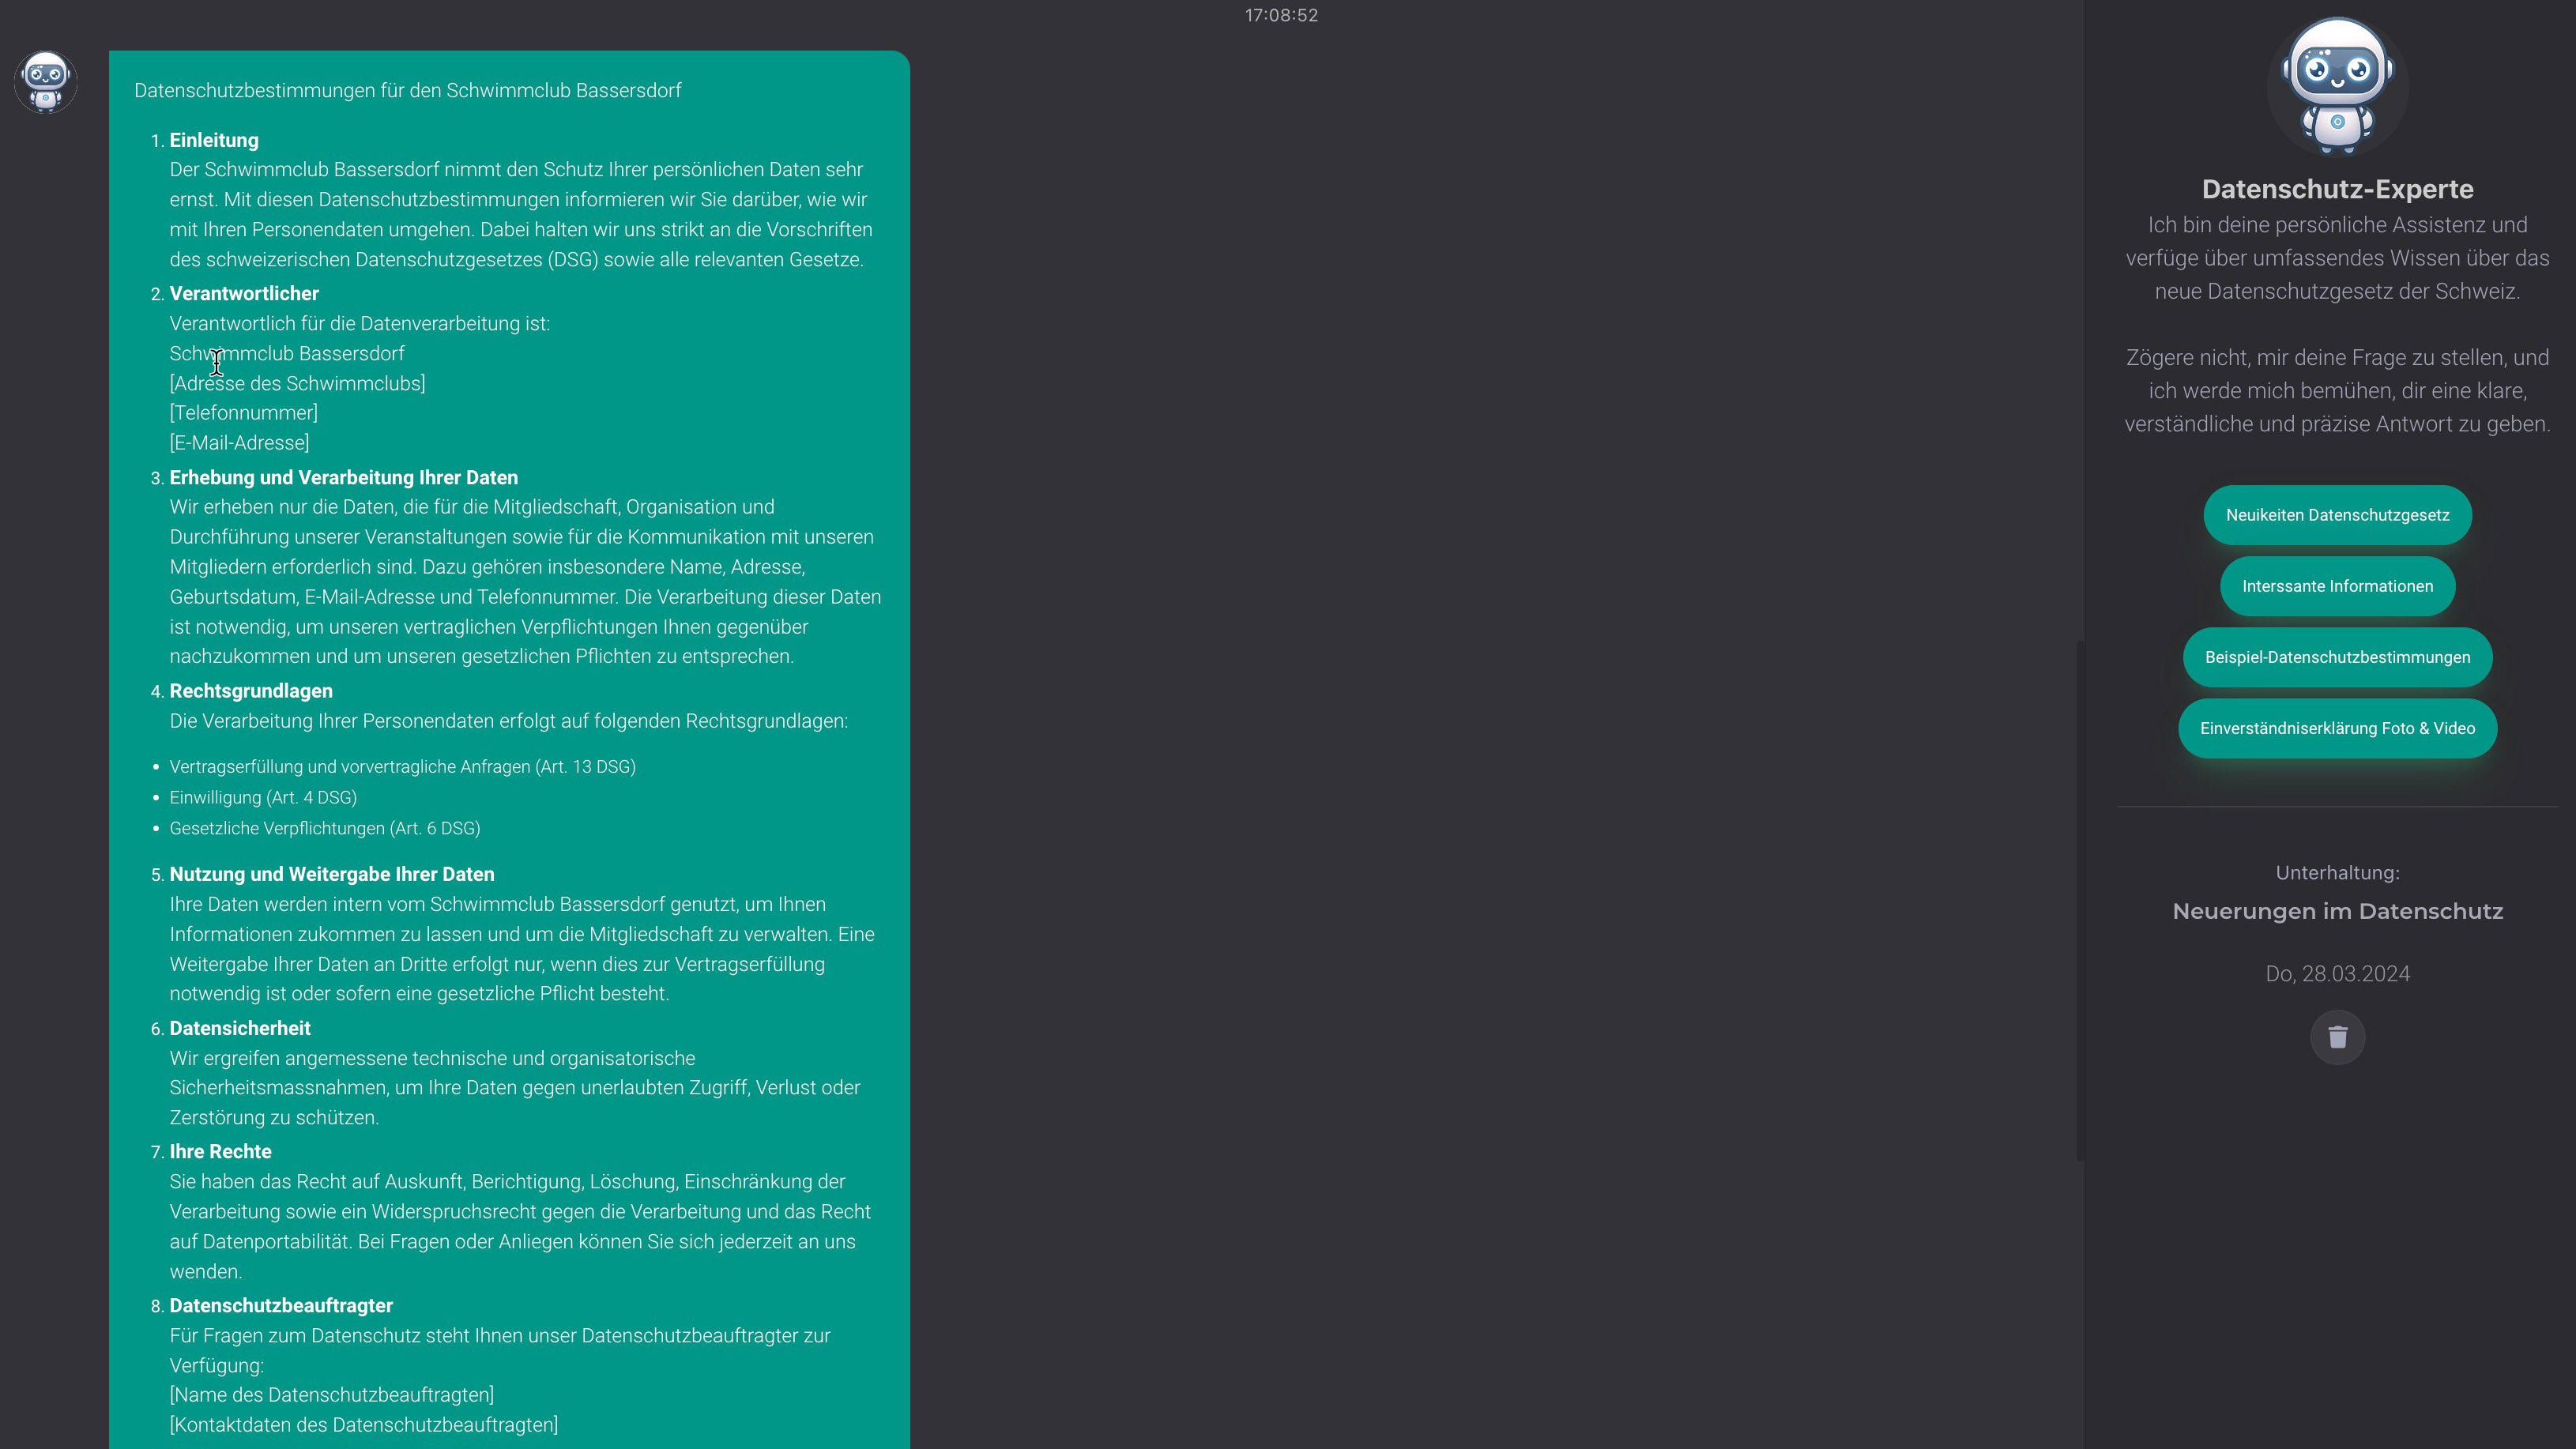Click the [Adresse des Schwimmclubs] placeholder
The image size is (2576, 1449).
297,384
